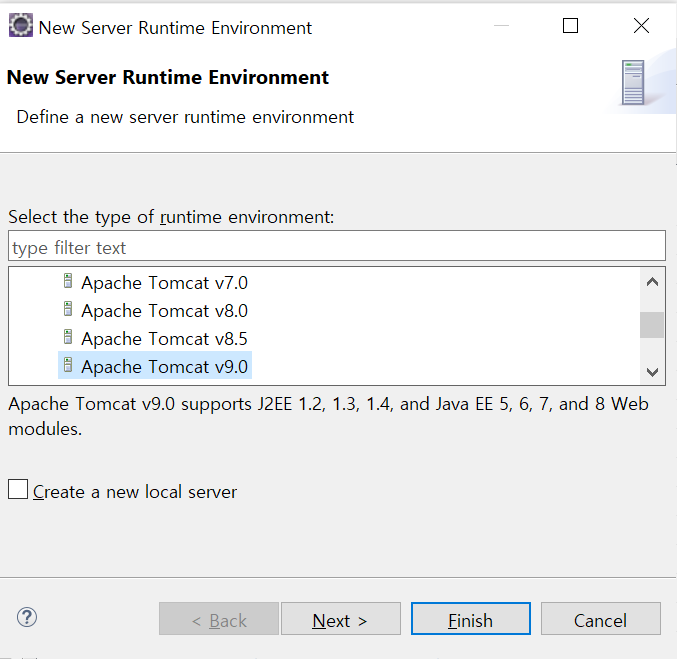
Task: Click the runtime list scroll down arrow
Action: point(652,371)
